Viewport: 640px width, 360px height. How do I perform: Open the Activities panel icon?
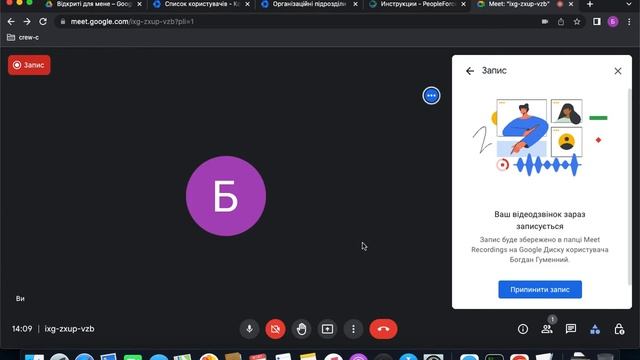pyautogui.click(x=595, y=329)
